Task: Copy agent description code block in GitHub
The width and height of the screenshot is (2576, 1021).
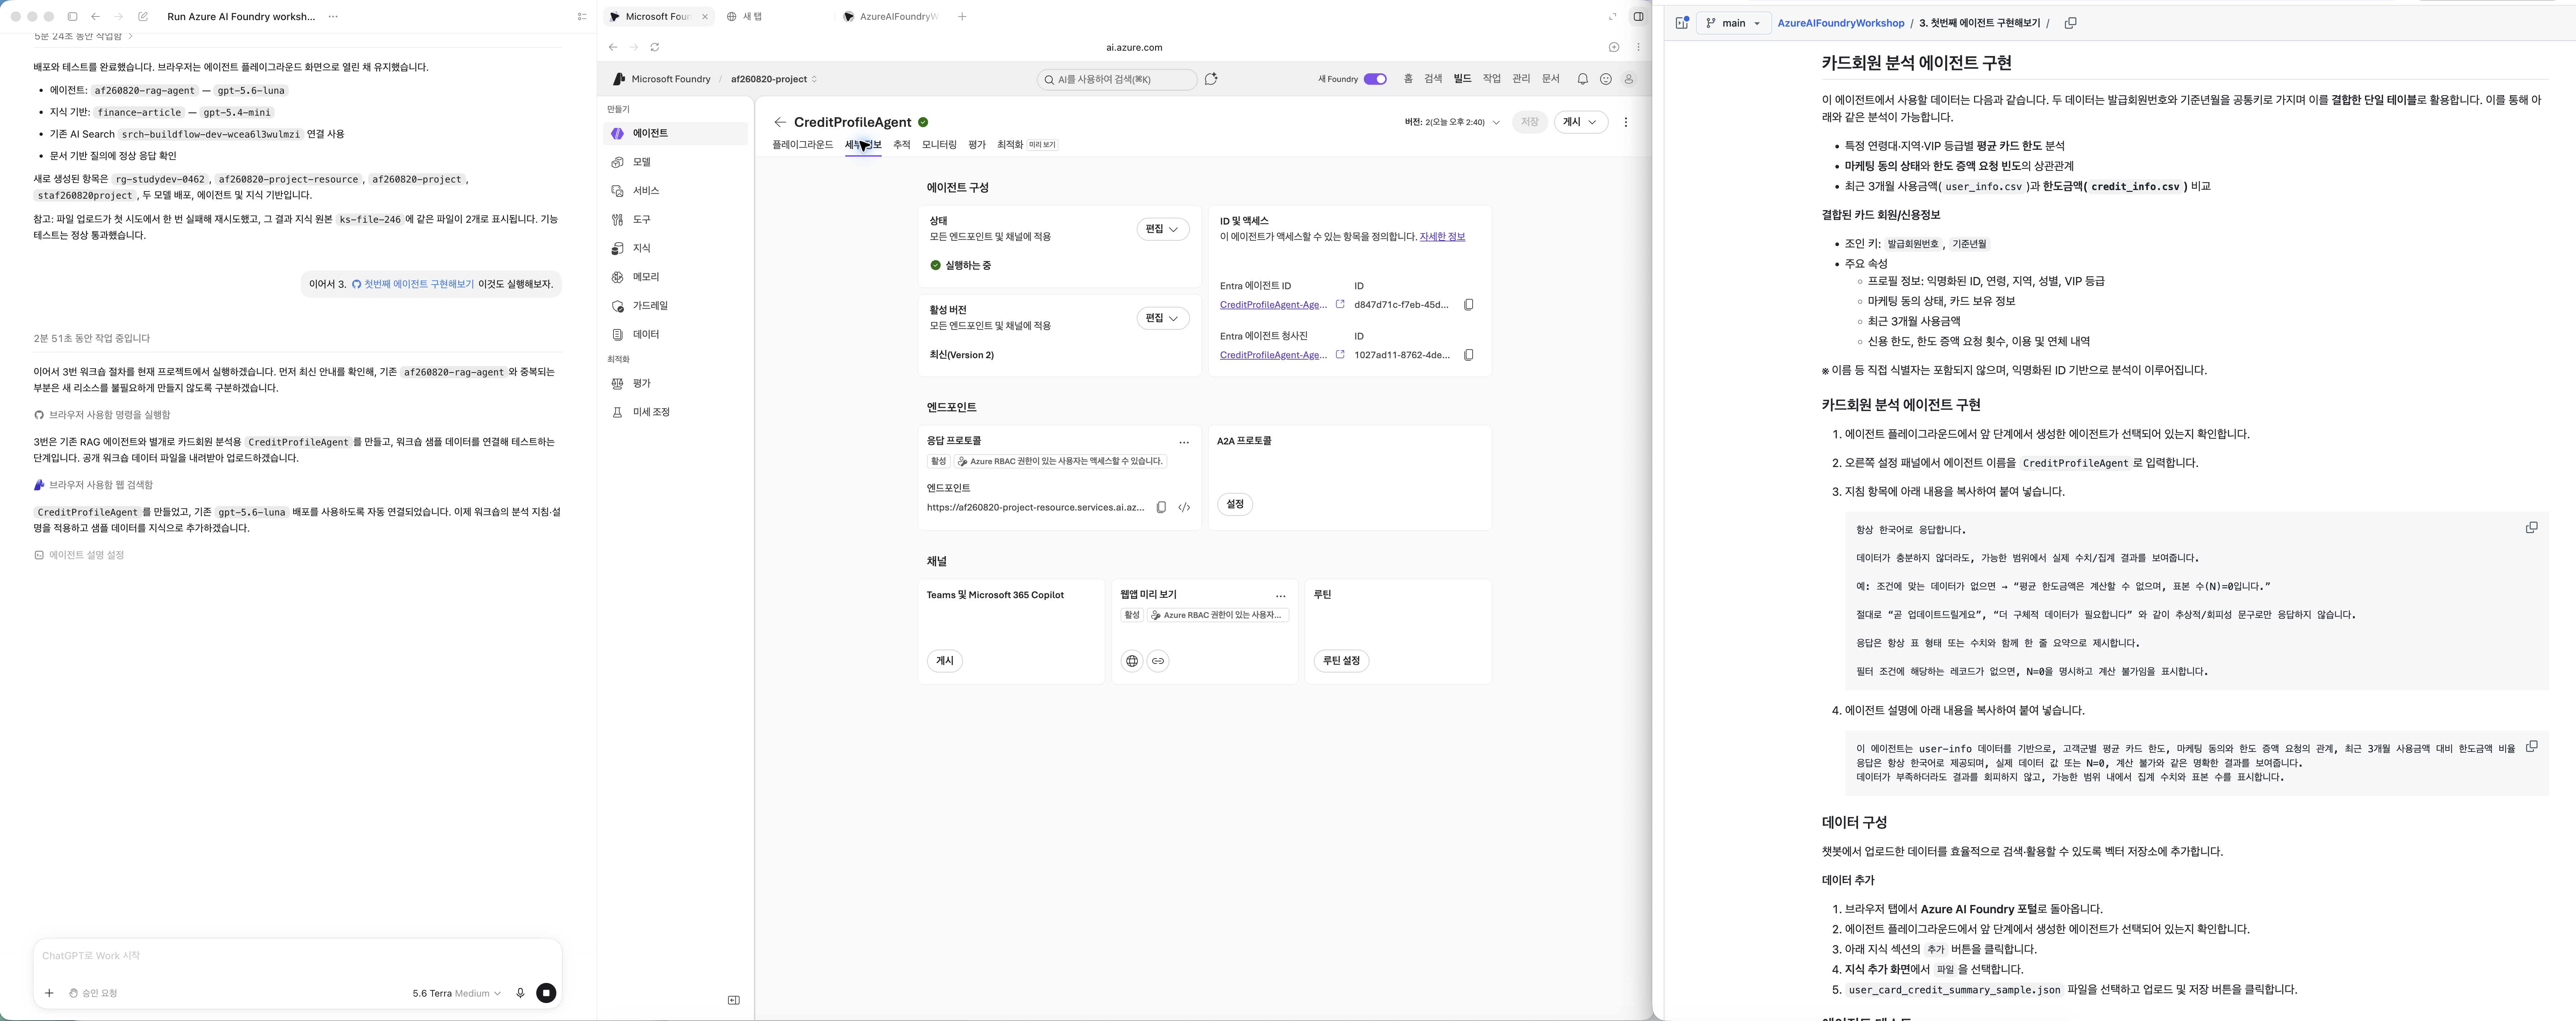Action: point(2531,746)
